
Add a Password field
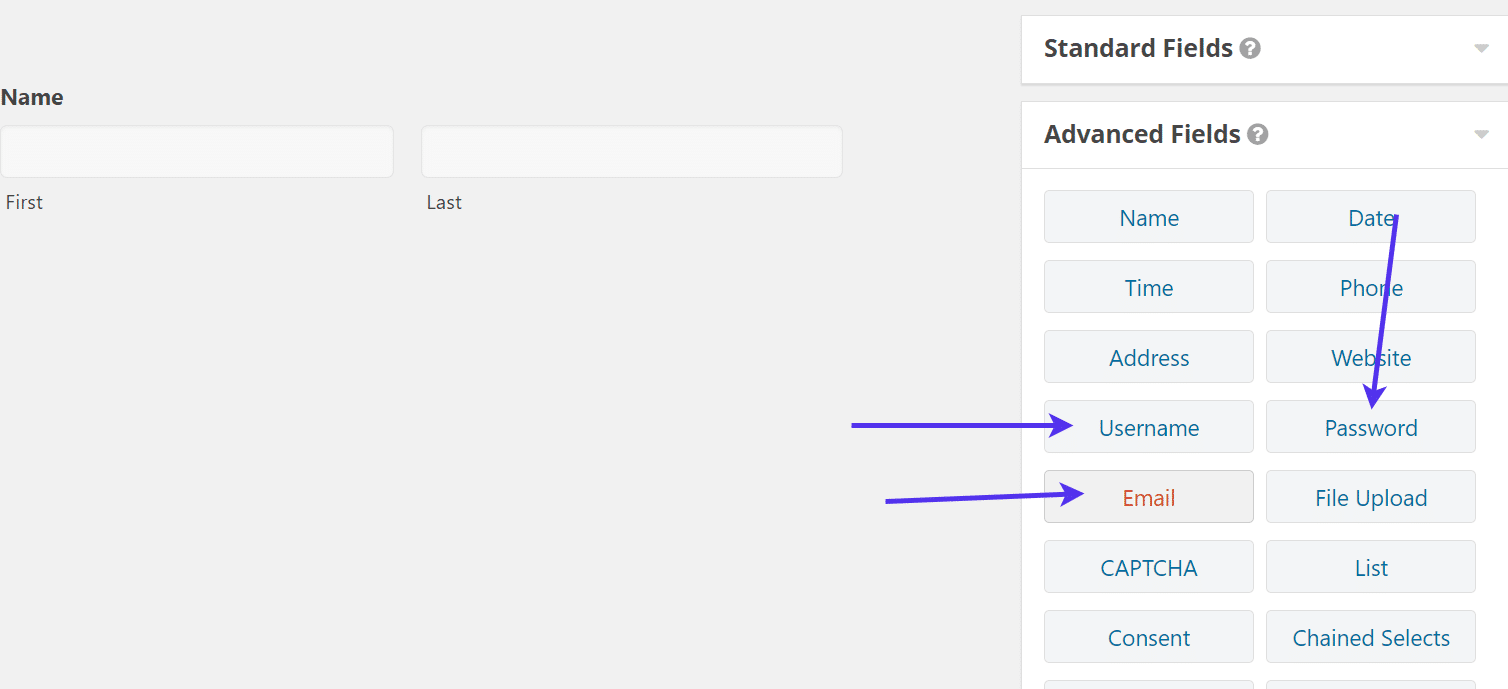[1370, 427]
